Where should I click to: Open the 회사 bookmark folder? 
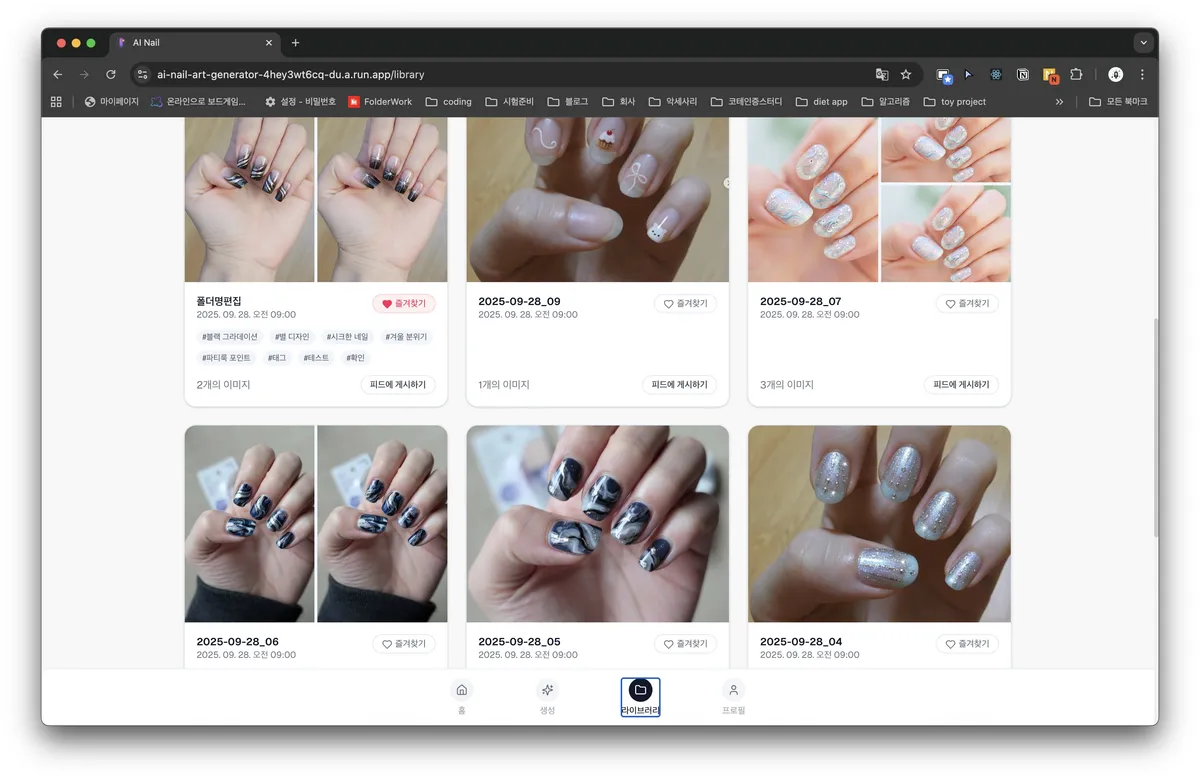tap(620, 101)
